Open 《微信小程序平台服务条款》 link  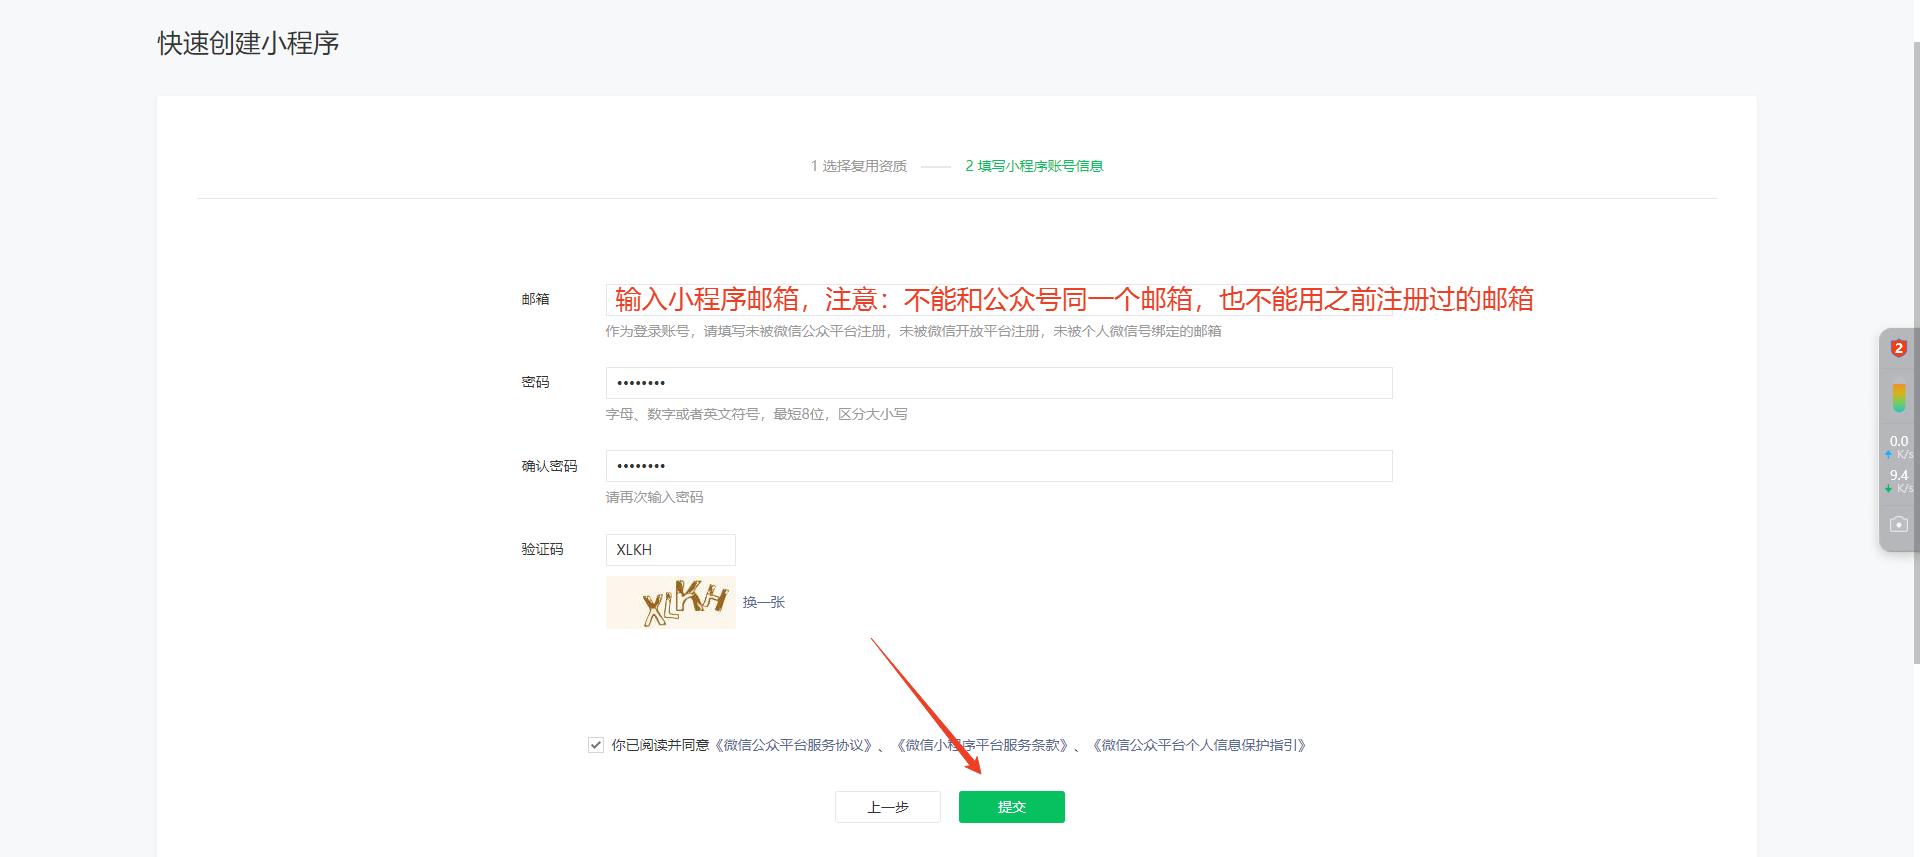[984, 745]
